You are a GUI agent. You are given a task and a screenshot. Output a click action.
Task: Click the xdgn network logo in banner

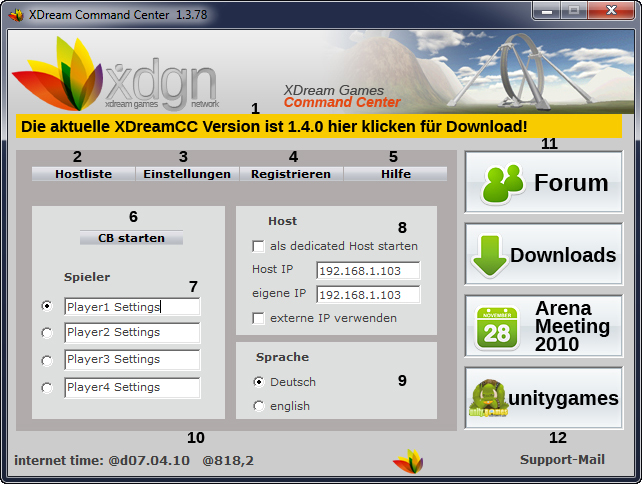coord(116,75)
